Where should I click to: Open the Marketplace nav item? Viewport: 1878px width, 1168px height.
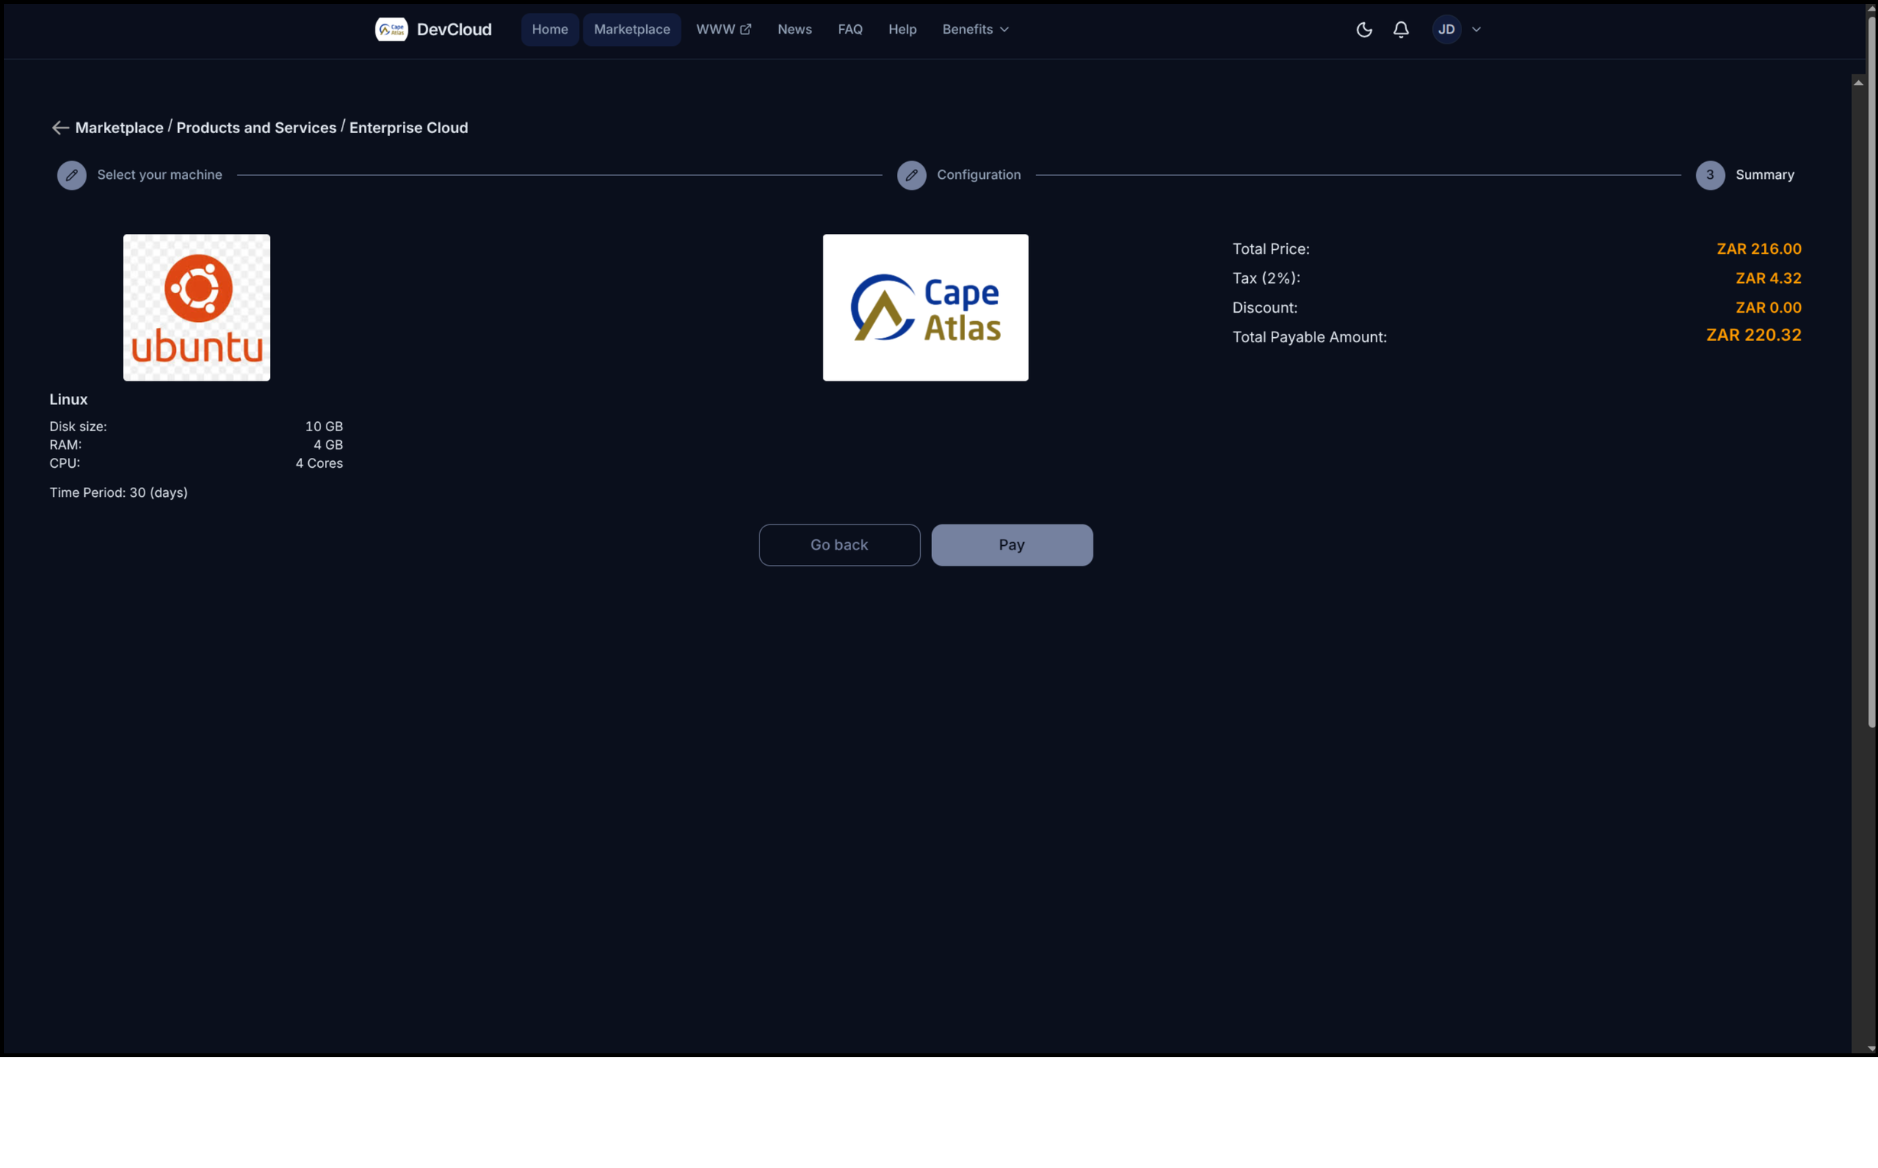pyautogui.click(x=632, y=30)
